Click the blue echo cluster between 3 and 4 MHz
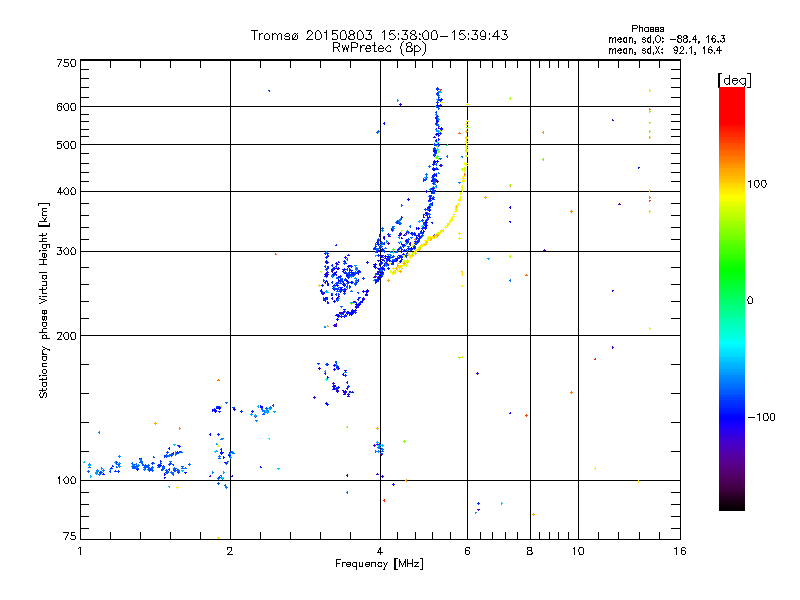Viewport: 800px width, 600px height. [343, 283]
